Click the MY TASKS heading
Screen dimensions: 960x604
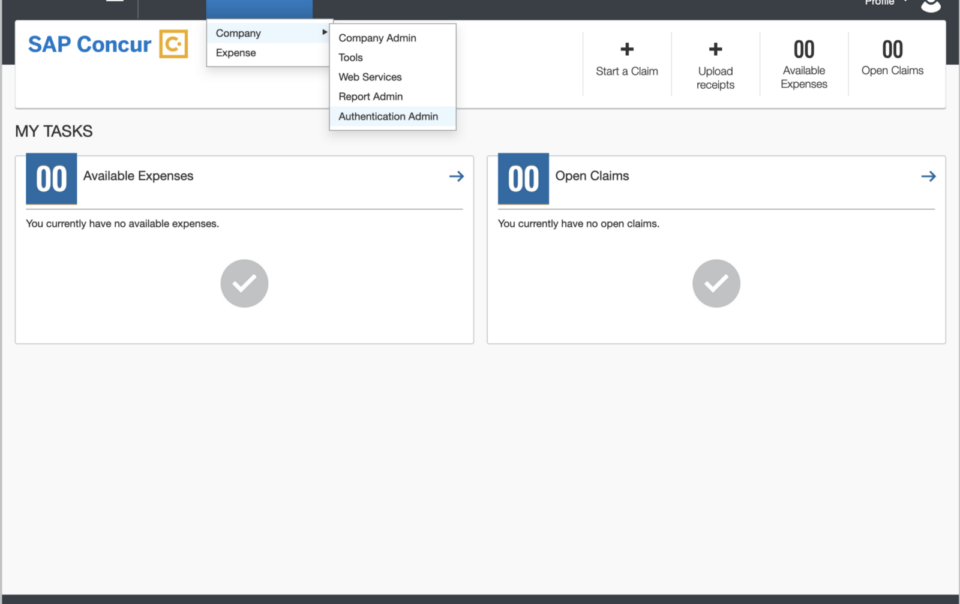click(x=54, y=131)
